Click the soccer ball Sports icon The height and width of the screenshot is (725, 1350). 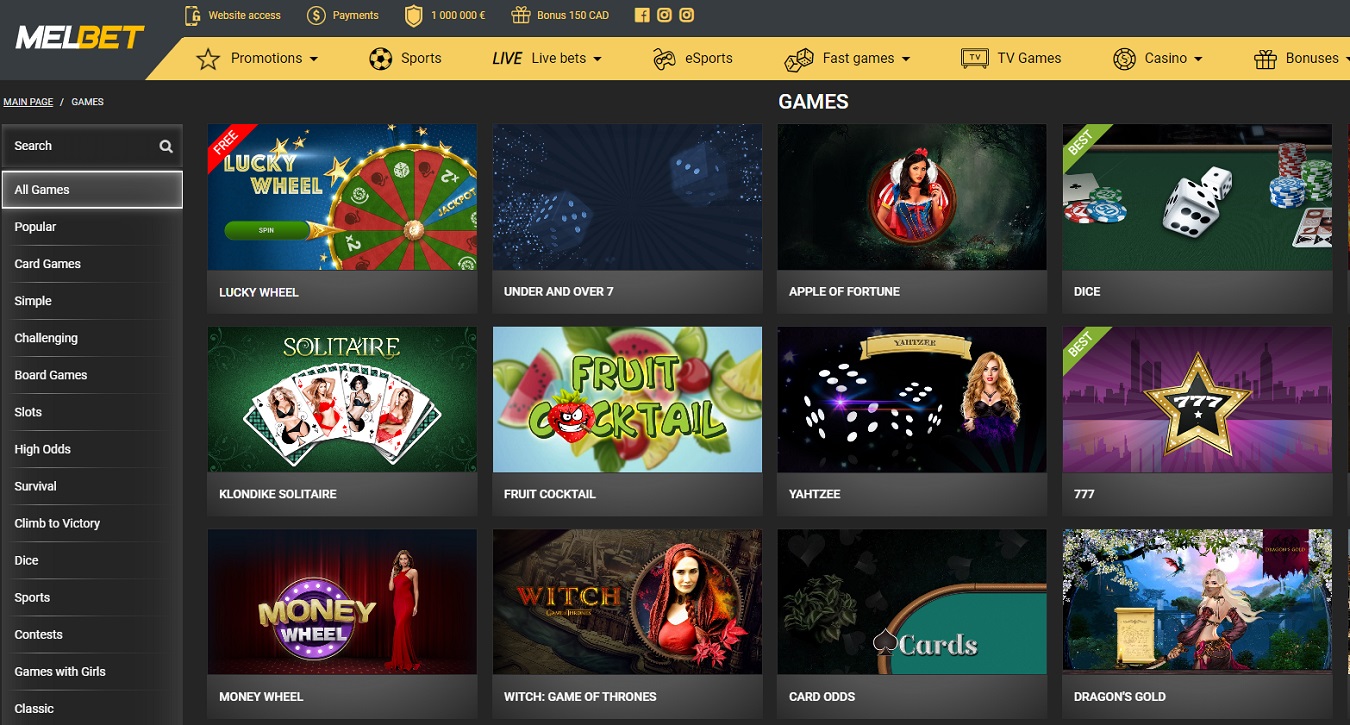click(x=380, y=58)
